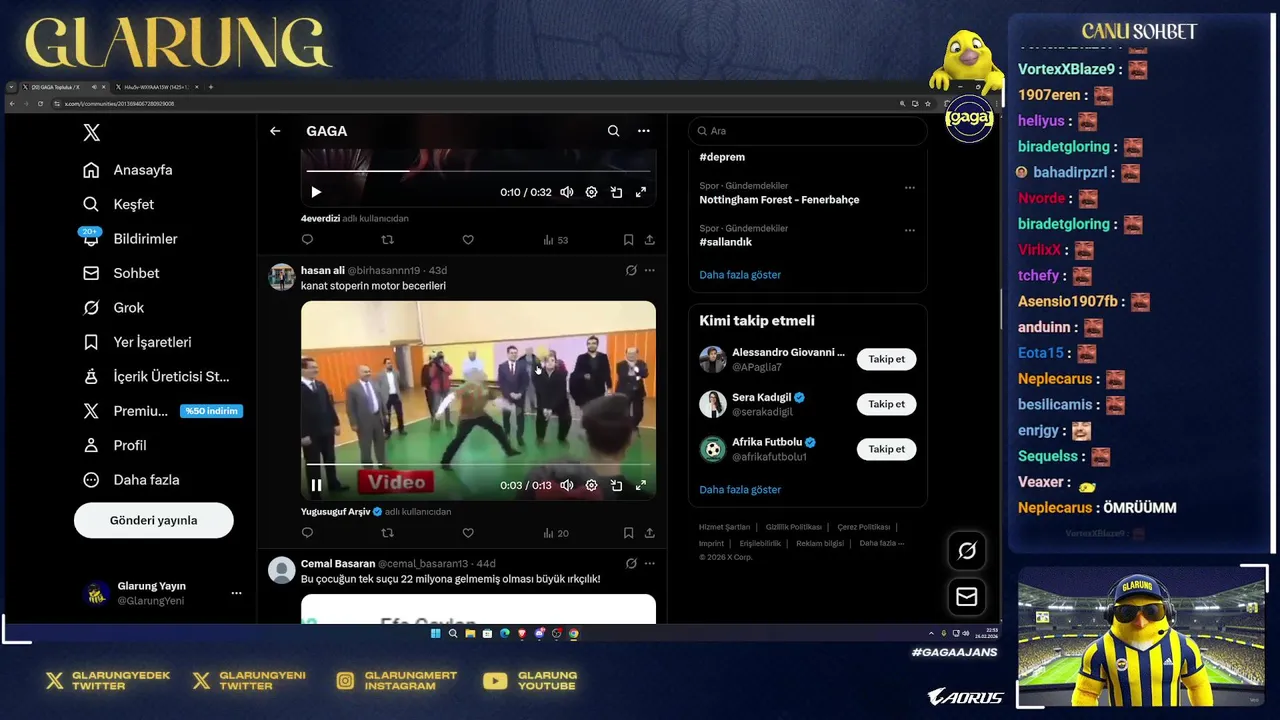Viewport: 1280px width, 720px height.
Task: Enter fullscreen on the 0:32 video
Action: [641, 192]
